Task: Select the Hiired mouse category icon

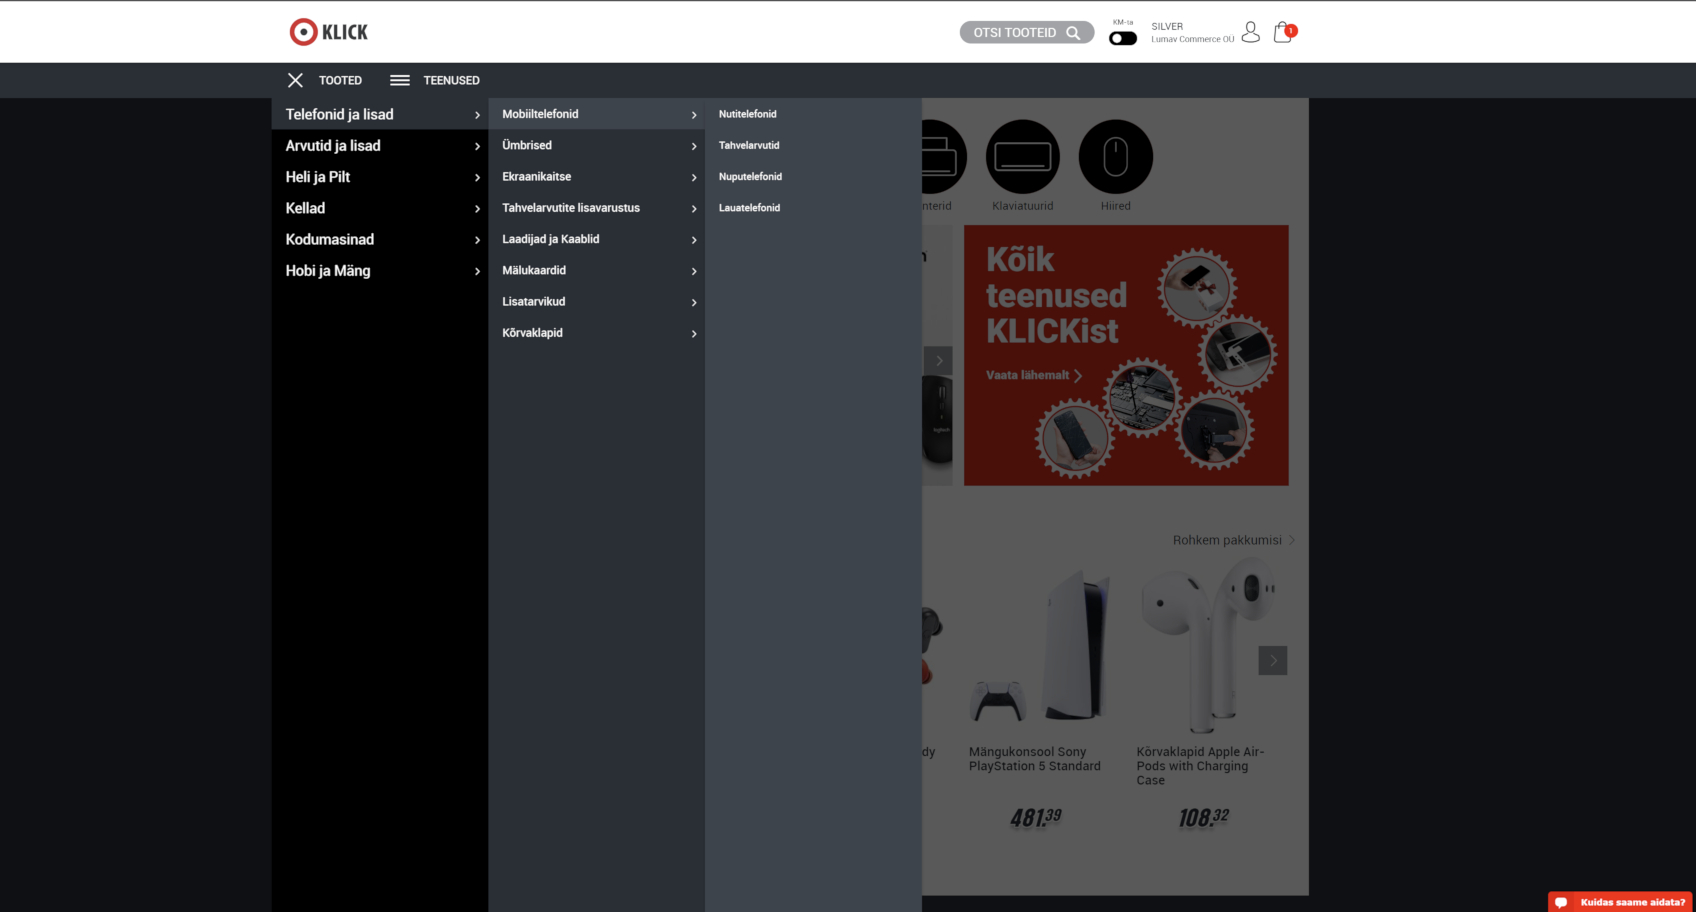Action: (1116, 156)
